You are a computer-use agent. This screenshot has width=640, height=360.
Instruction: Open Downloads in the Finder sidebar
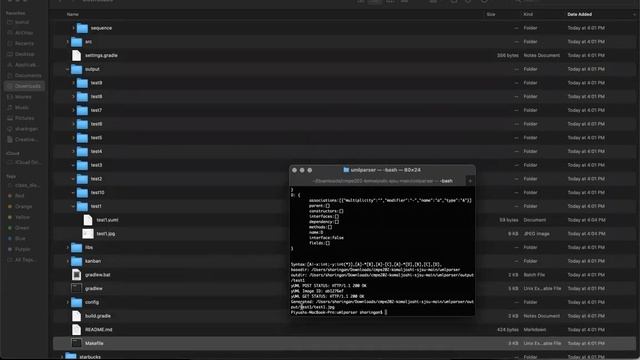[x=24, y=86]
